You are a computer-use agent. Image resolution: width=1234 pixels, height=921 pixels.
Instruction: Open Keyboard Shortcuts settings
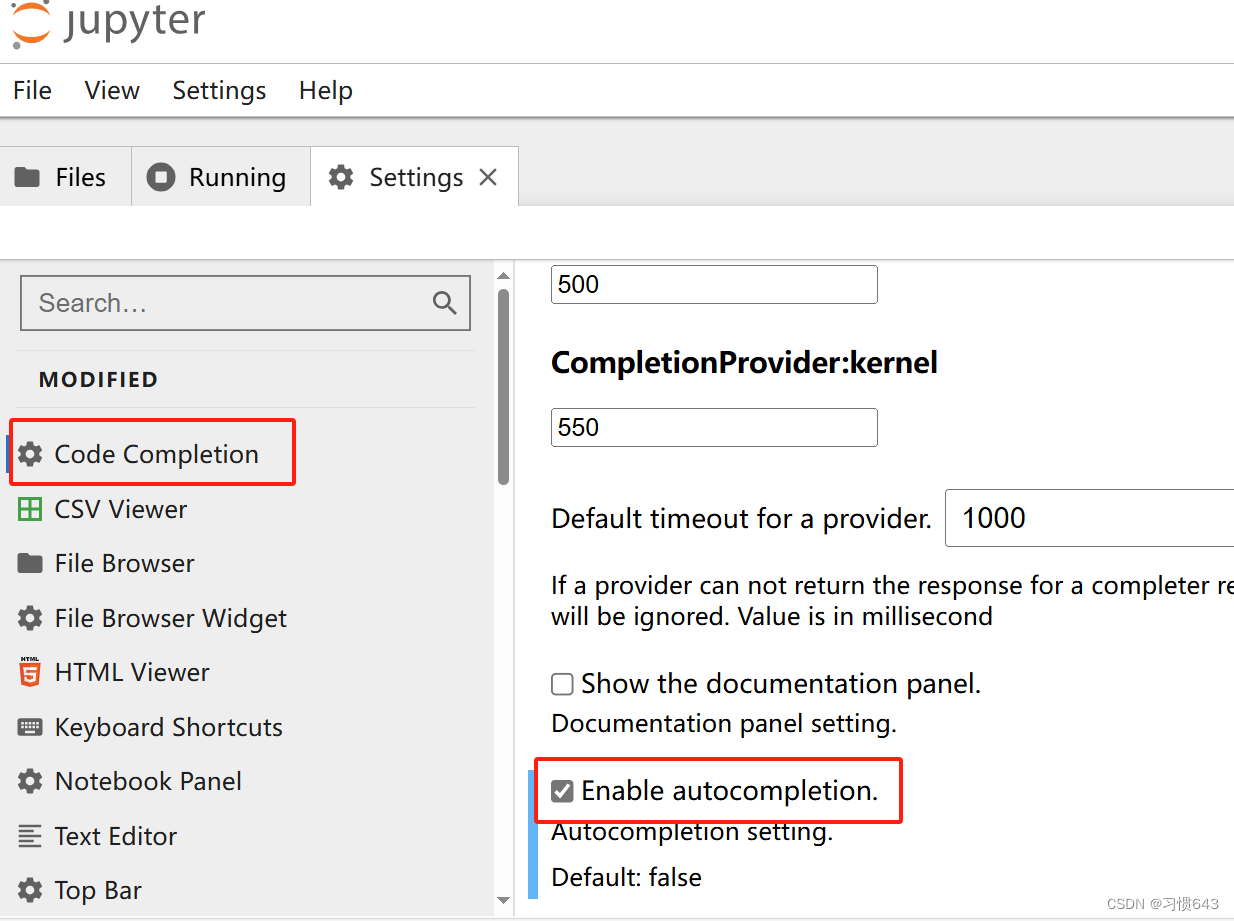click(168, 727)
